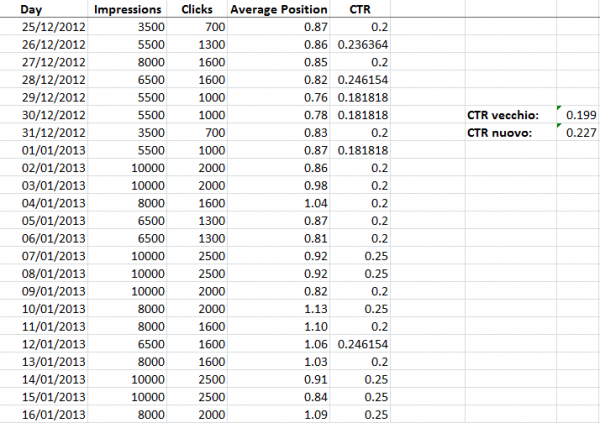The width and height of the screenshot is (600, 423).
Task: Click Clicks 2500 on 07/01/2013 row
Action: 197,256
